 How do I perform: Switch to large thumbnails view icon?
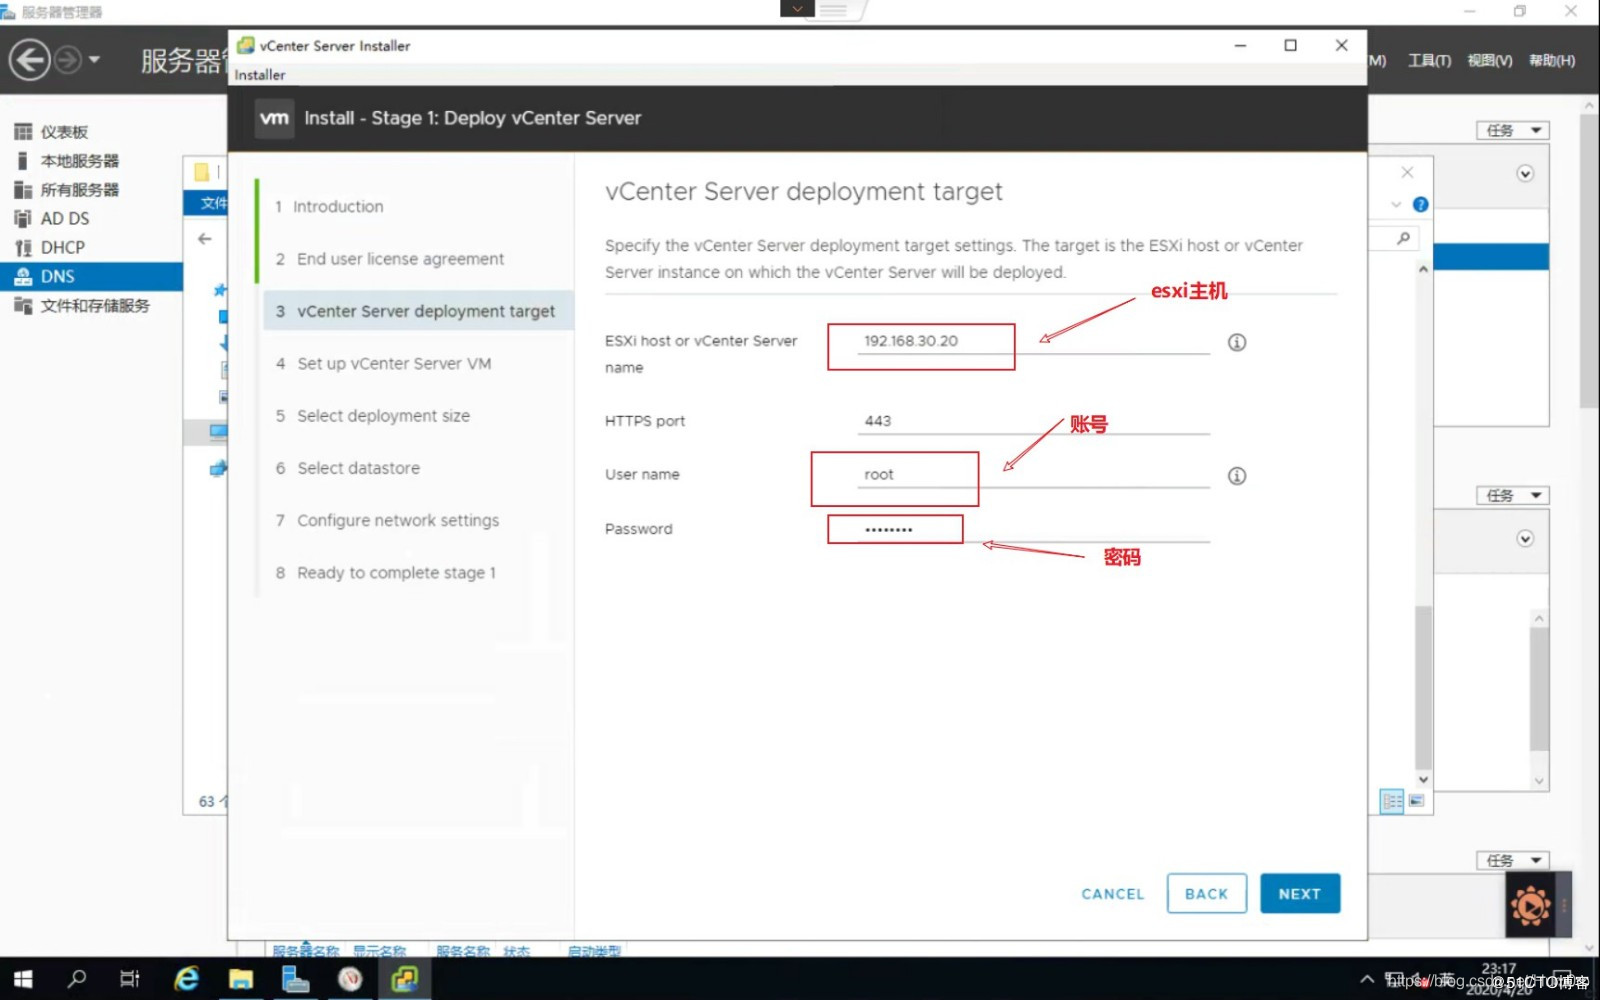click(x=1417, y=801)
